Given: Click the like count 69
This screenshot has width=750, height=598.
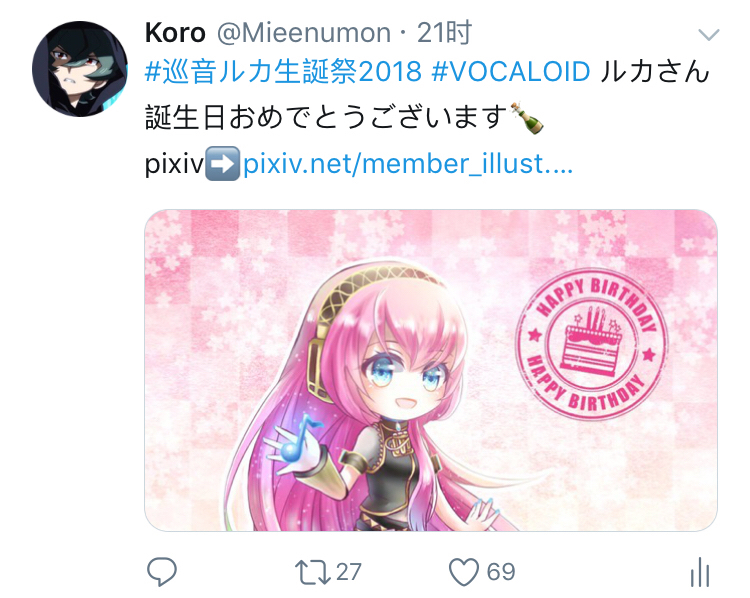Looking at the screenshot, I should (x=501, y=572).
